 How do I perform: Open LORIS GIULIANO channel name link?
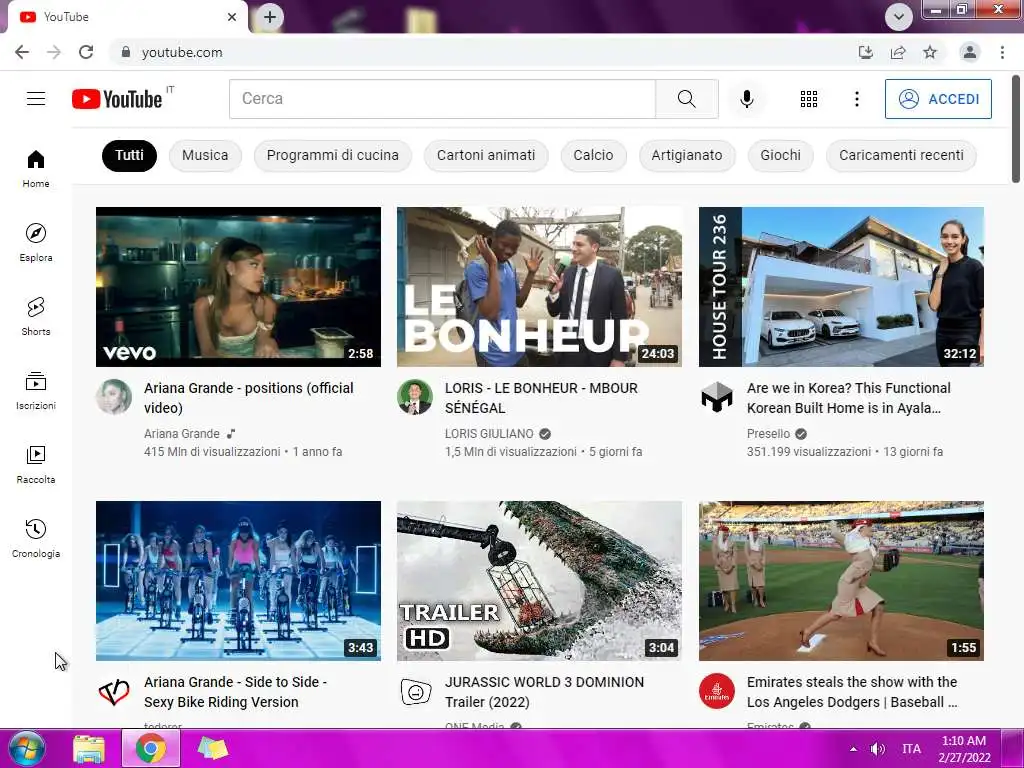pos(489,434)
